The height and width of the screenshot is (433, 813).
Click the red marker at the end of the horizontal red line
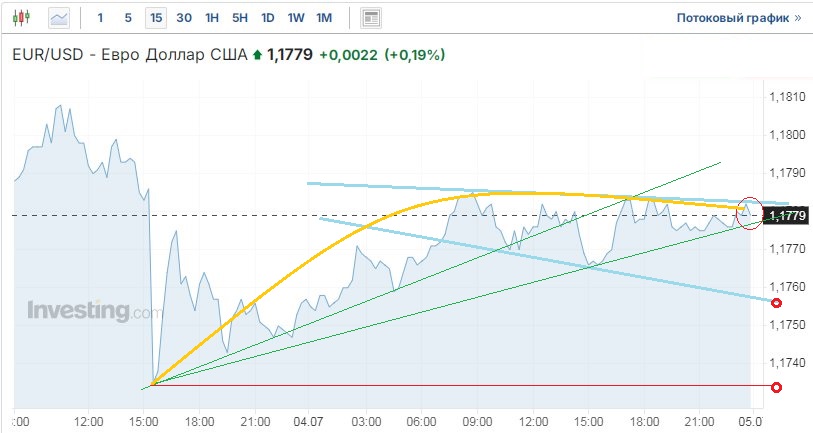776,386
